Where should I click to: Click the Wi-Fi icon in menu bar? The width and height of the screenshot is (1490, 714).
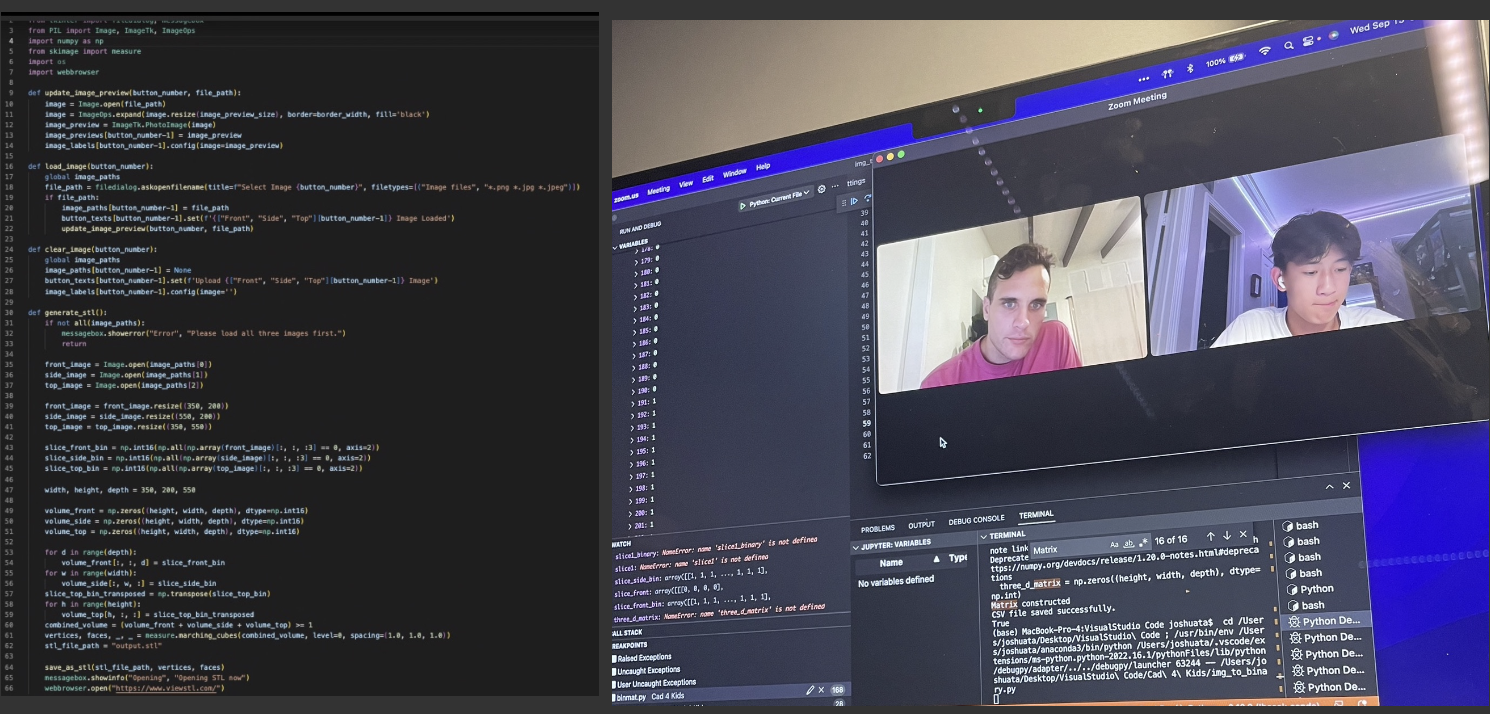[x=1264, y=50]
